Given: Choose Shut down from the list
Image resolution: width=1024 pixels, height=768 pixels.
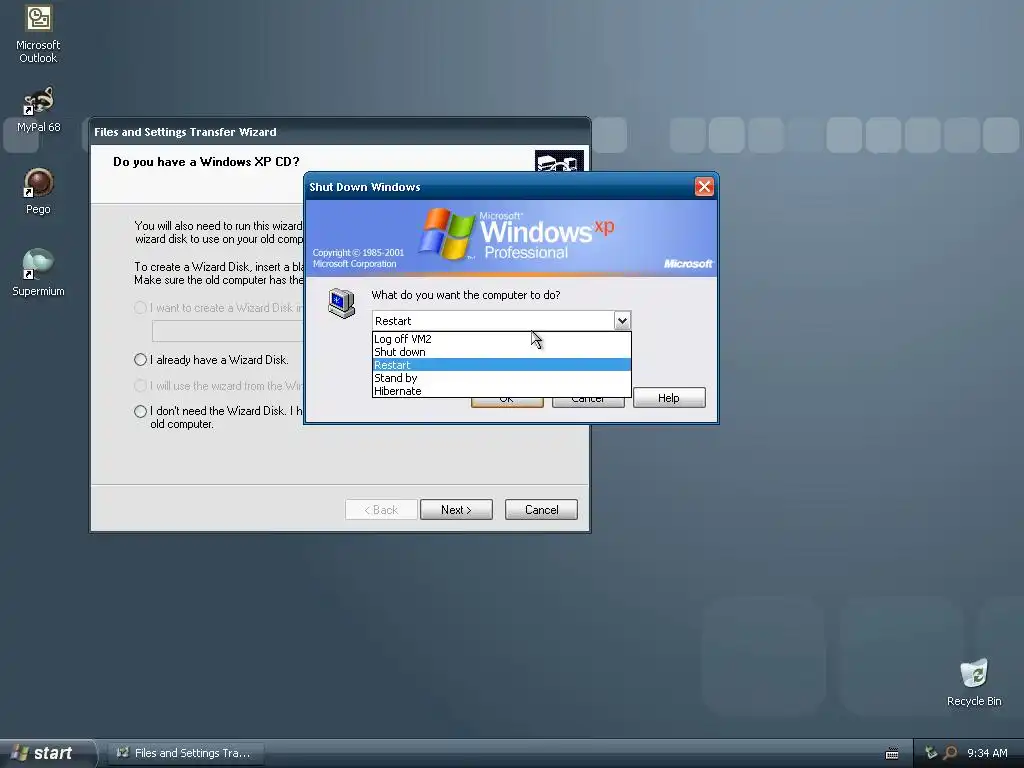Looking at the screenshot, I should coord(502,352).
